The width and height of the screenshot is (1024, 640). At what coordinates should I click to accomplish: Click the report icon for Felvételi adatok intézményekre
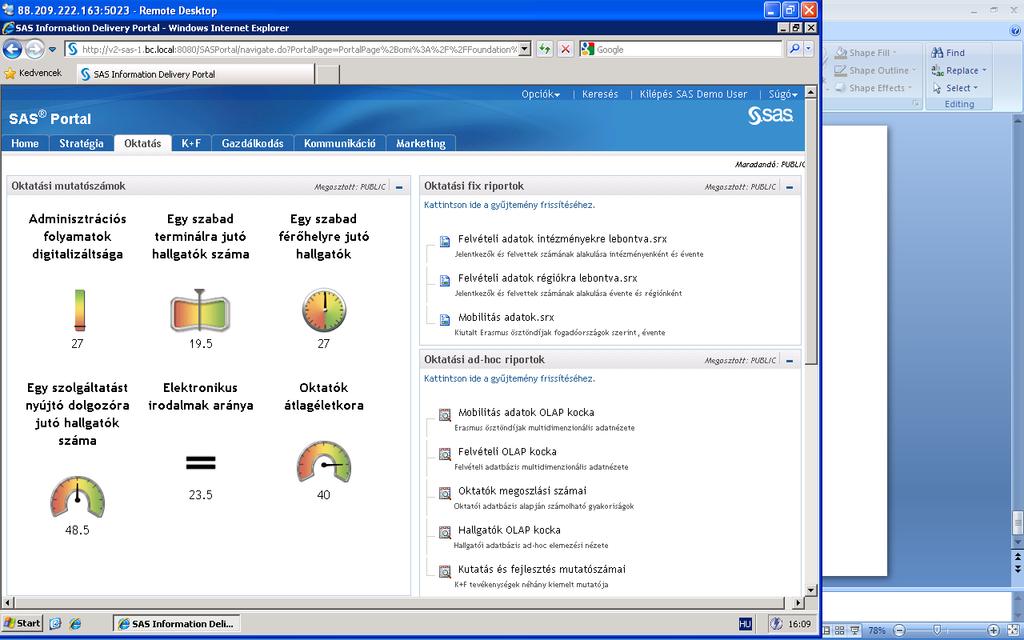point(445,241)
